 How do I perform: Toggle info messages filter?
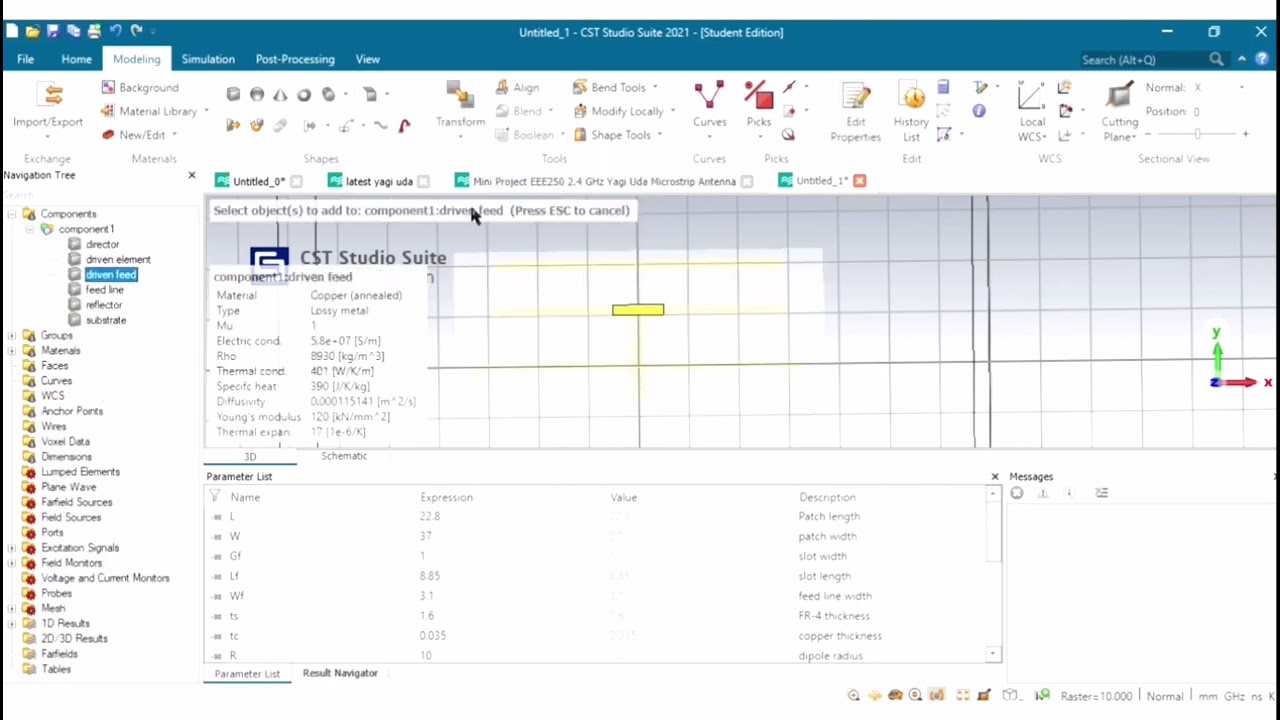tap(1068, 493)
